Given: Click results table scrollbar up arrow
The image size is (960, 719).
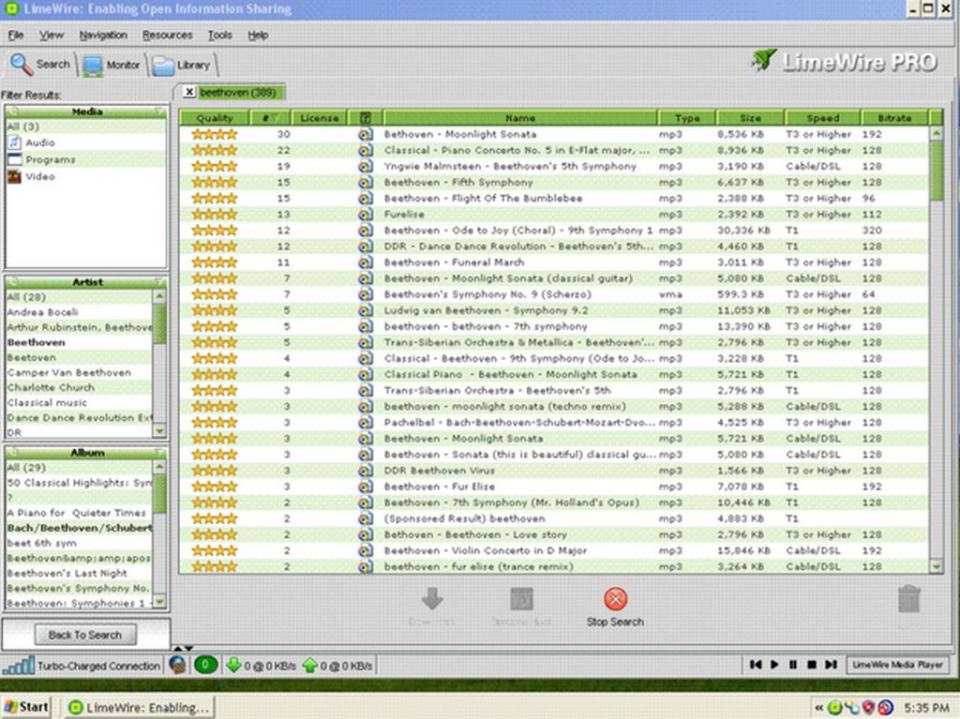Looking at the screenshot, I should [936, 133].
